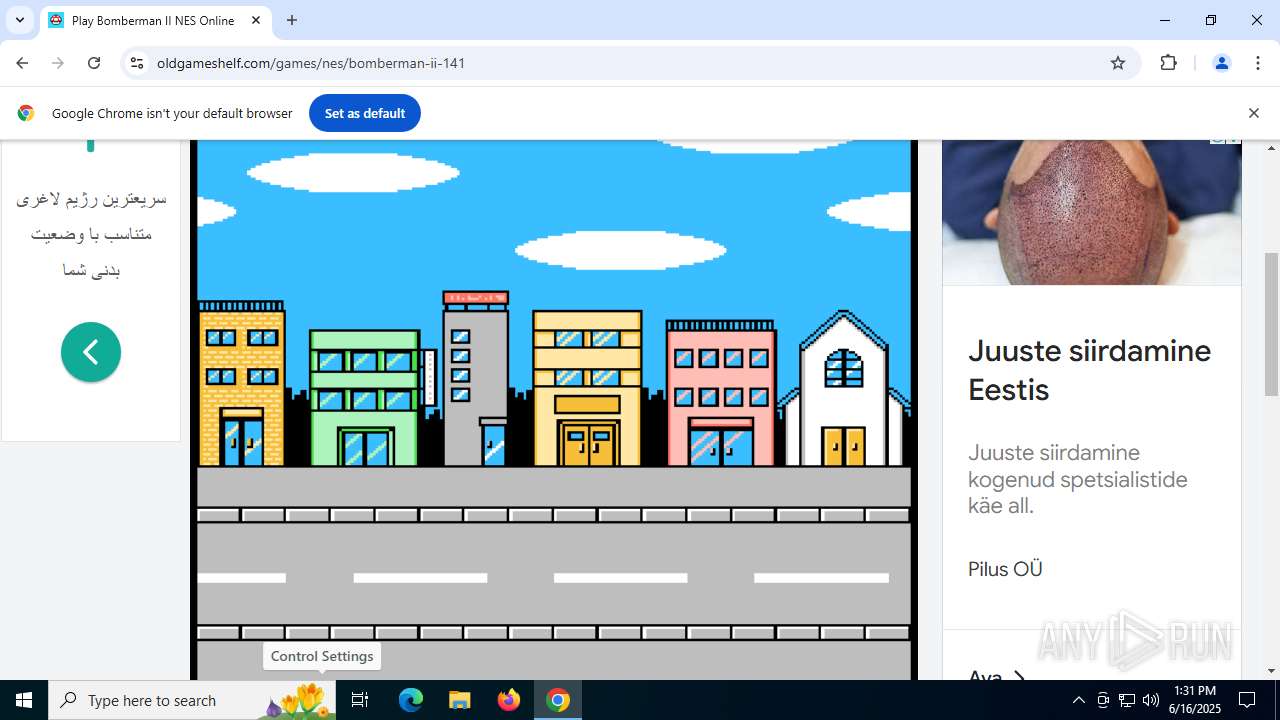The width and height of the screenshot is (1280, 720).
Task: Click the Bomberman game canvas
Action: pyautogui.click(x=554, y=410)
